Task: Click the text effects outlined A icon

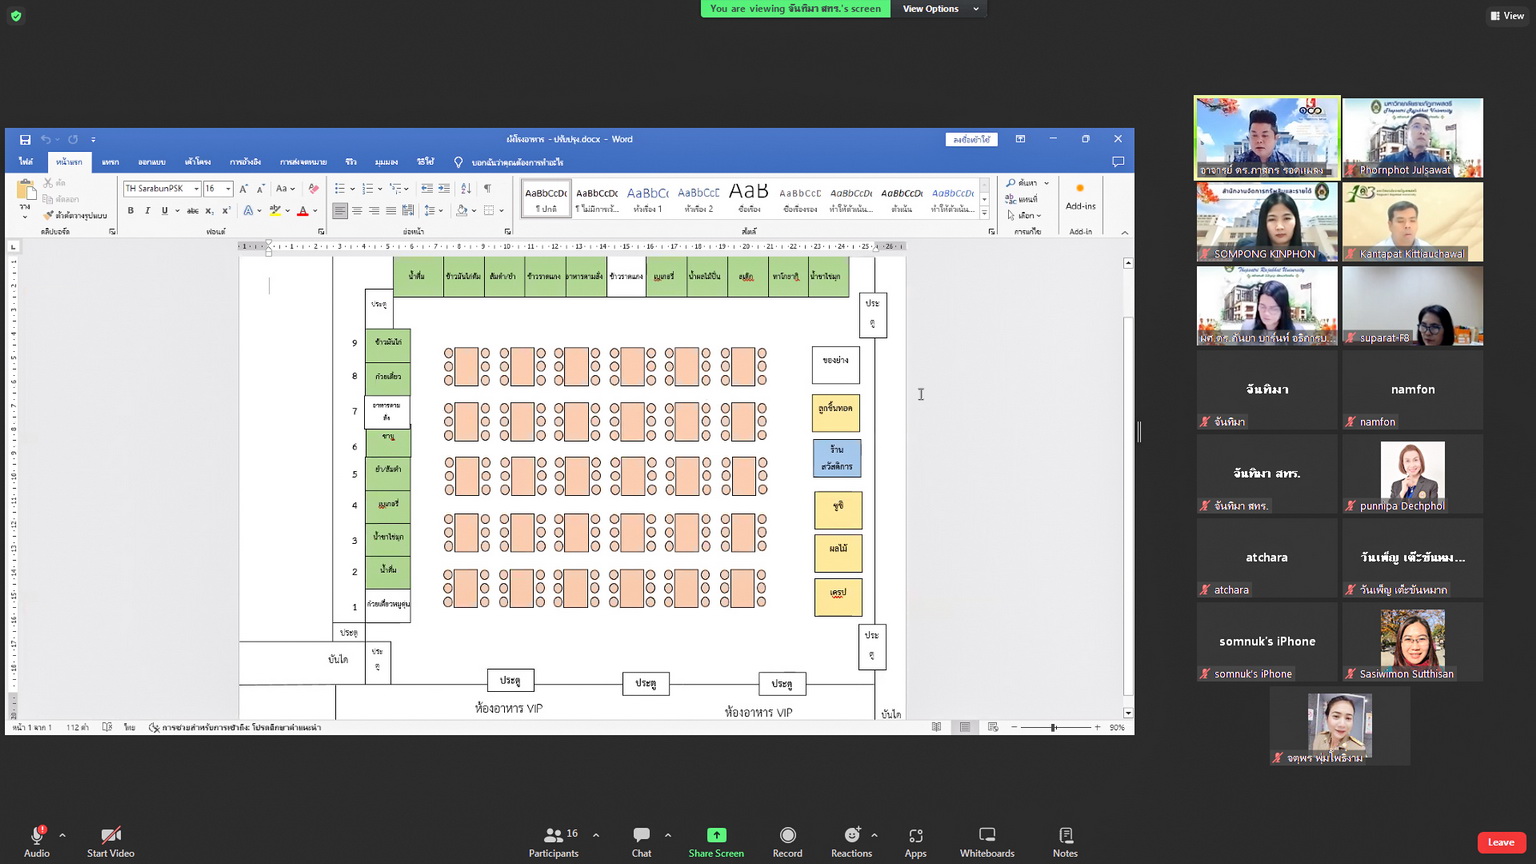Action: [248, 211]
